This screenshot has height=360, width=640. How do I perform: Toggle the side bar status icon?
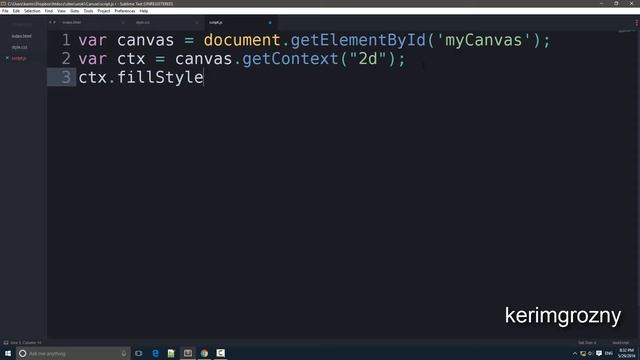point(6,342)
